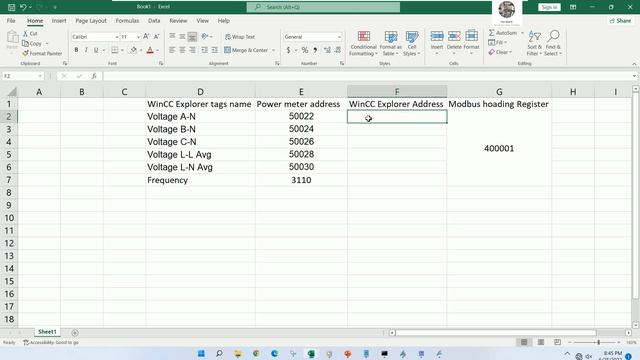The width and height of the screenshot is (640, 360).
Task: Open the Clear dropdown
Action: pyautogui.click(x=500, y=52)
